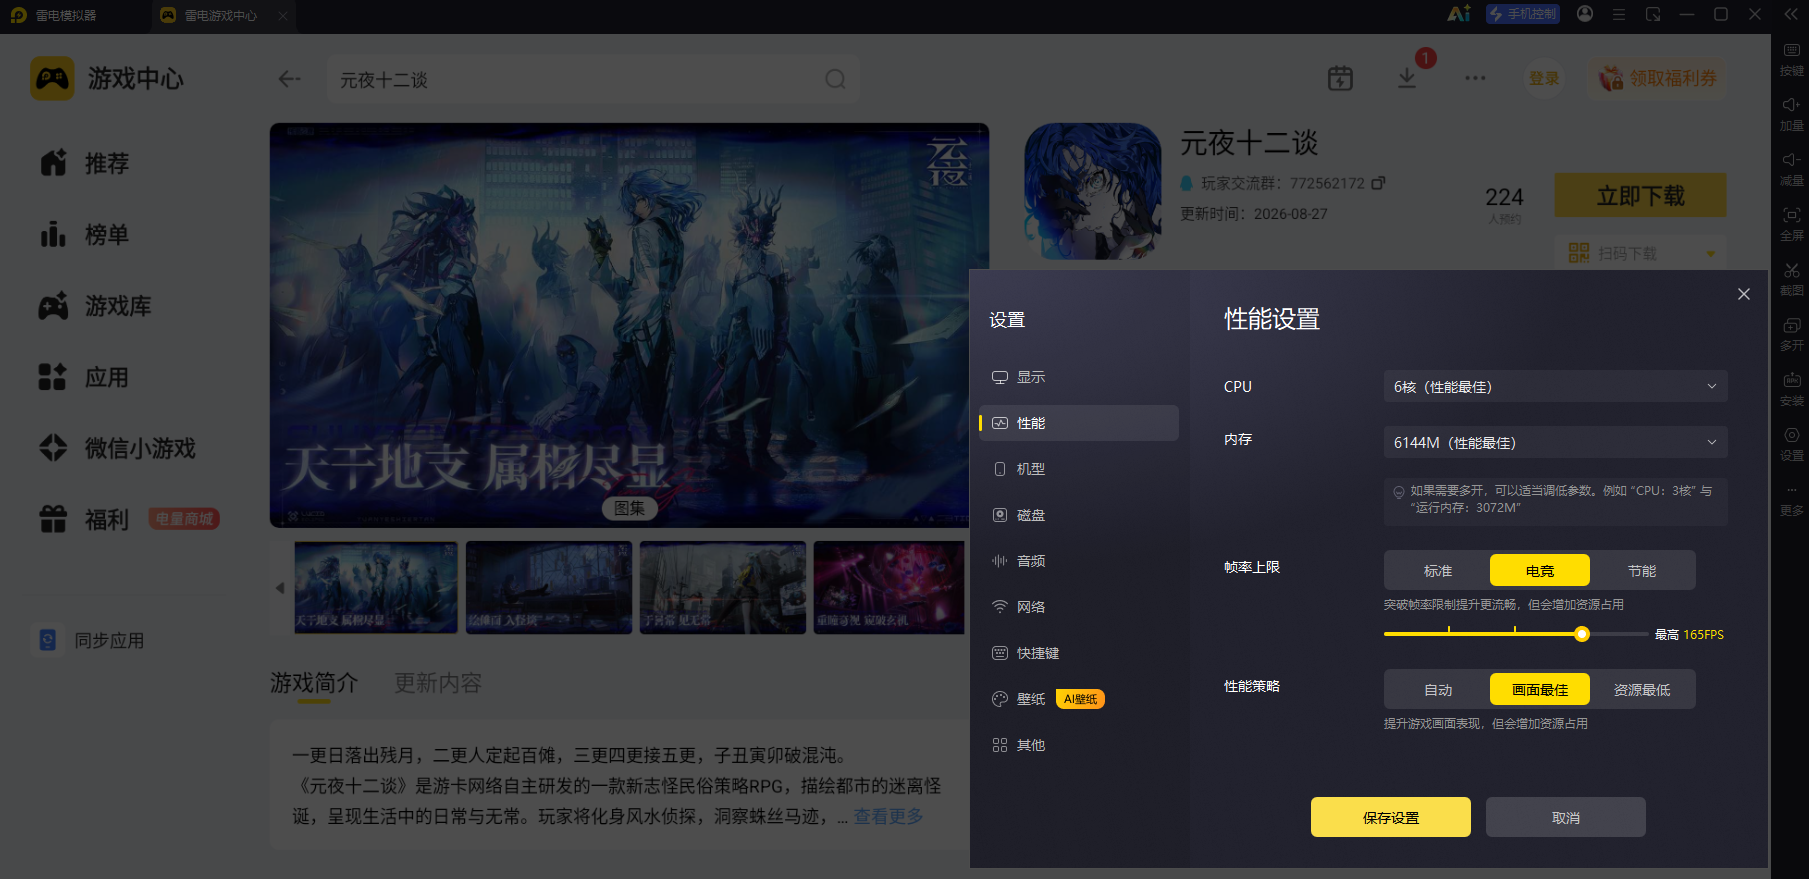This screenshot has height=879, width=1809.
Task: Expand the 扫码下载 dropdown arrow
Action: (x=1710, y=254)
